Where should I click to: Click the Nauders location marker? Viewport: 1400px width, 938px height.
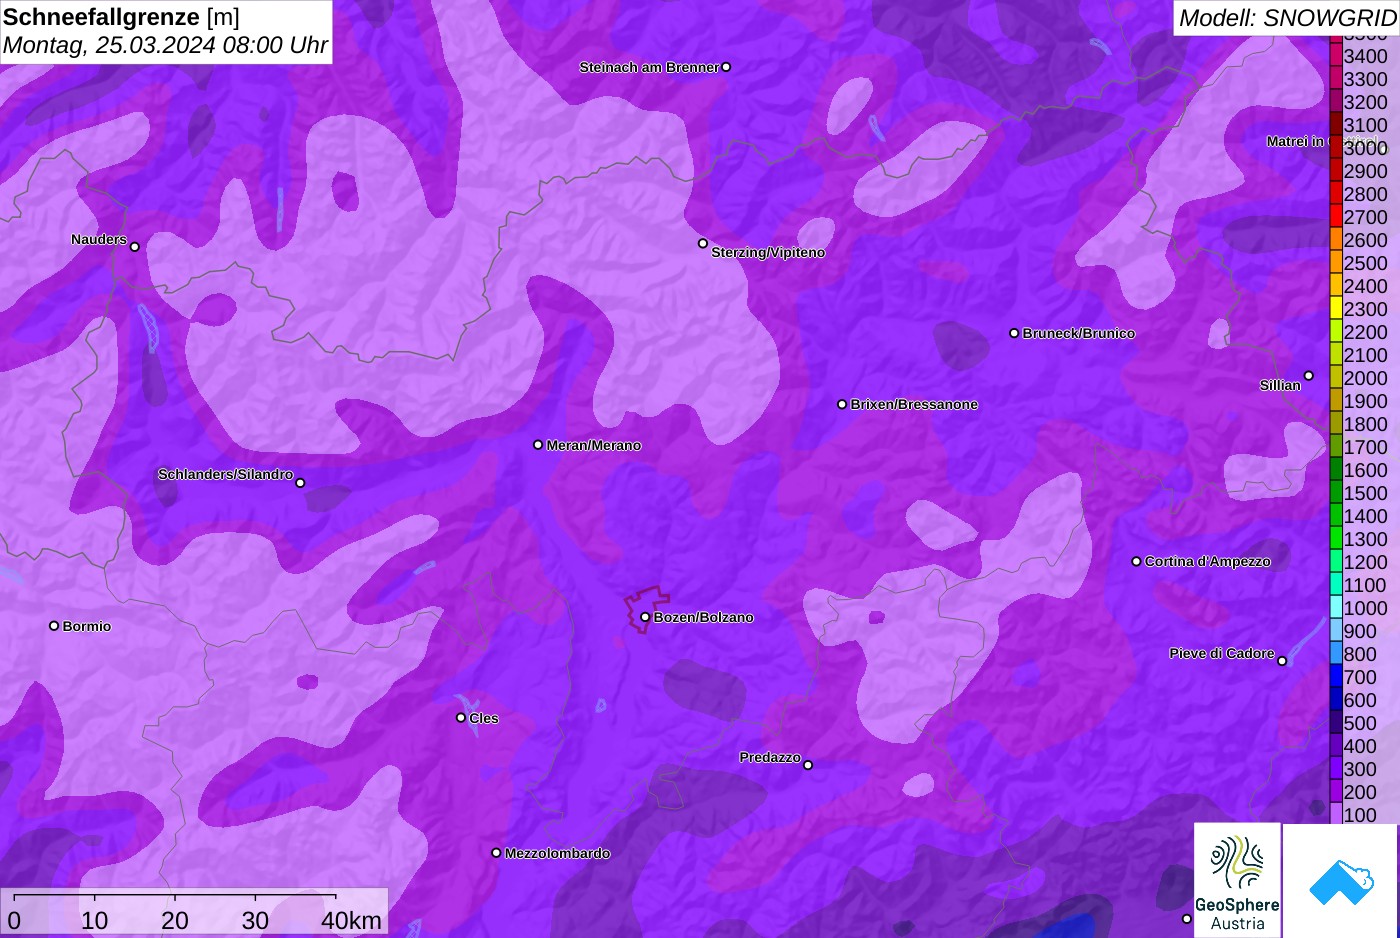point(135,247)
